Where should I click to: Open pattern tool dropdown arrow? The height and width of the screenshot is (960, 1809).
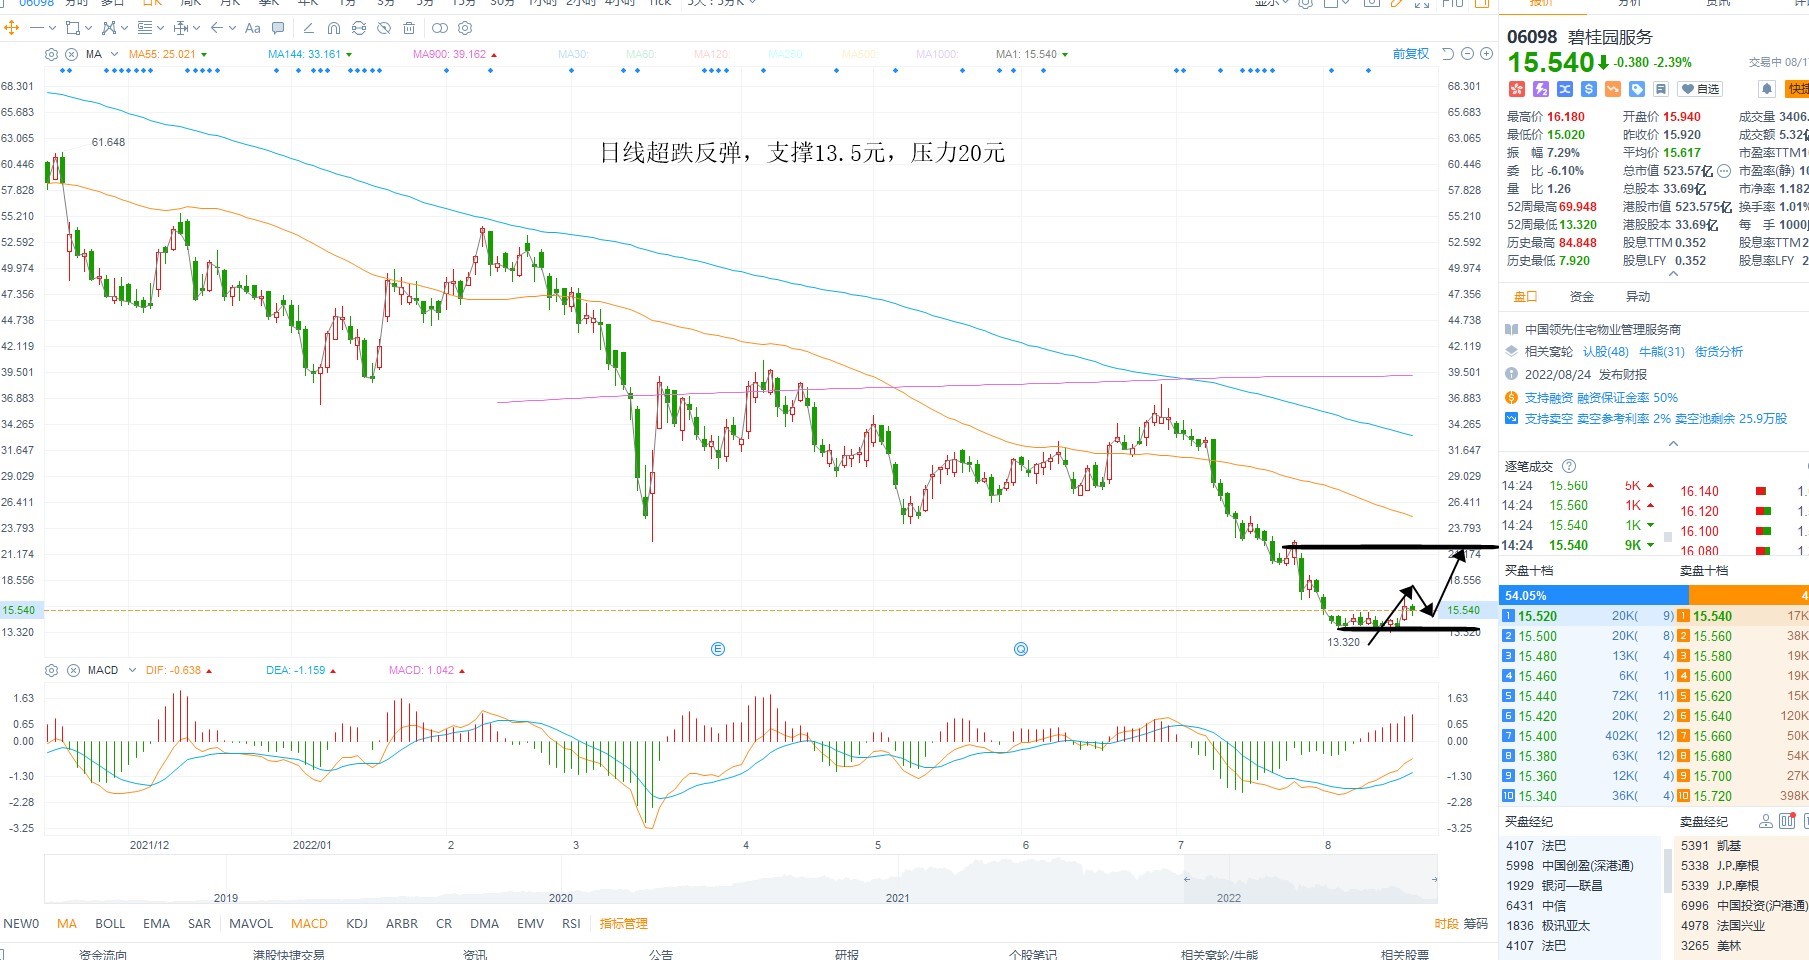[x=124, y=28]
